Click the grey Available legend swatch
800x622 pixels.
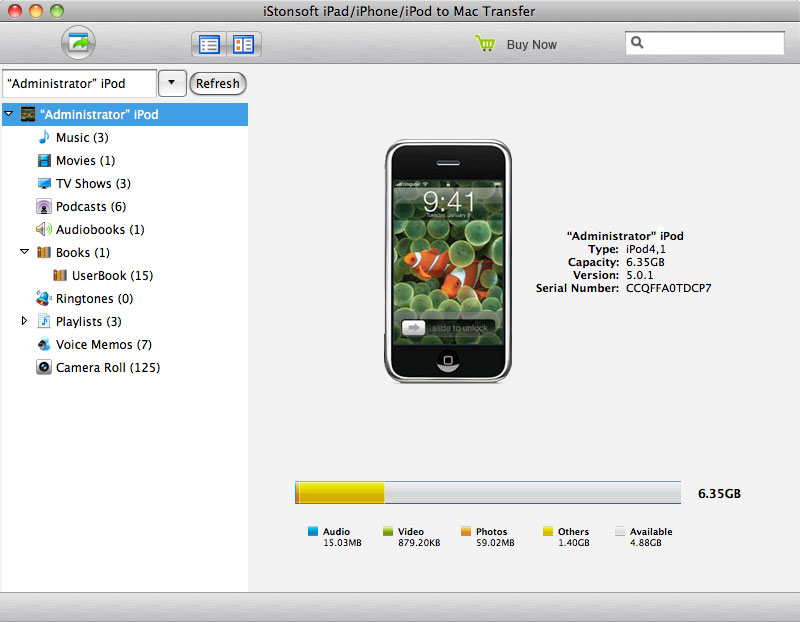click(620, 531)
